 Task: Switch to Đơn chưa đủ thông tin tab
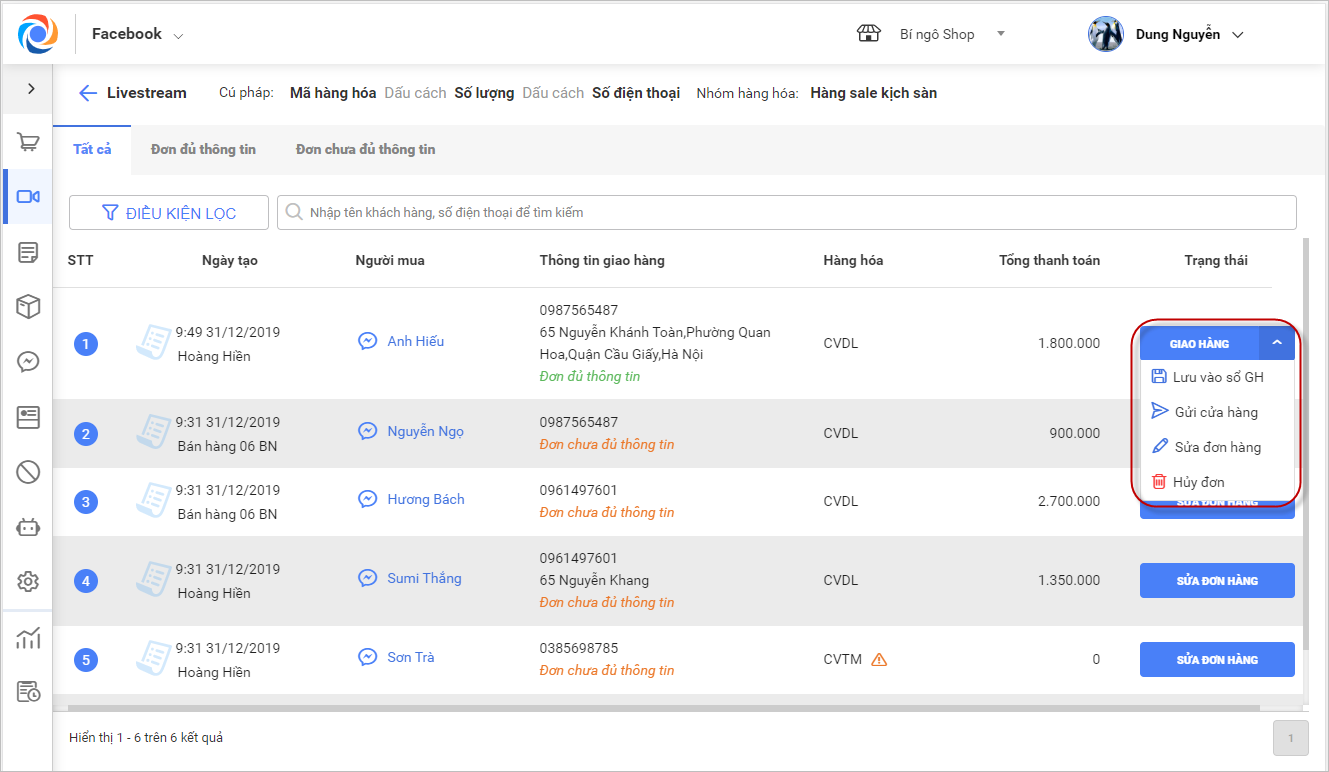pyautogui.click(x=365, y=150)
